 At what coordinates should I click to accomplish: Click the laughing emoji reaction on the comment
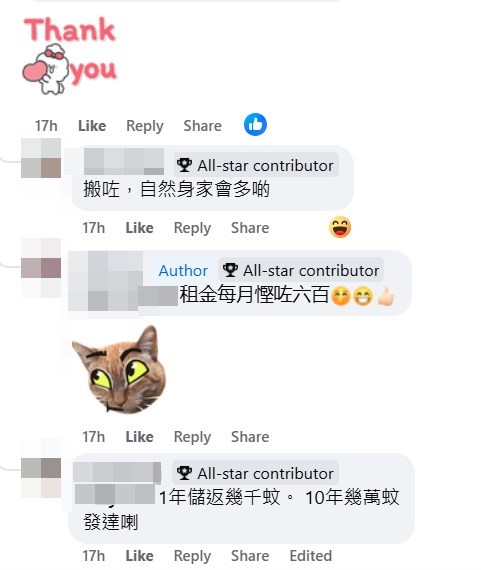click(x=340, y=227)
